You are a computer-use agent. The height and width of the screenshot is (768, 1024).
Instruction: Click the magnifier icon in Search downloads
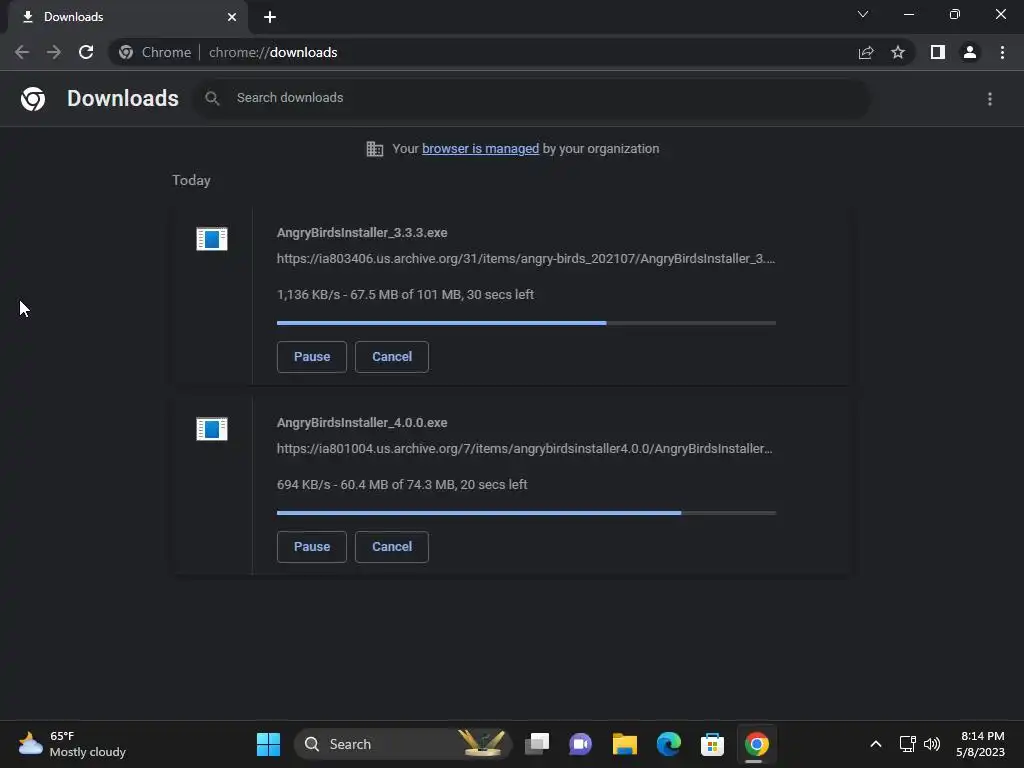tap(212, 98)
